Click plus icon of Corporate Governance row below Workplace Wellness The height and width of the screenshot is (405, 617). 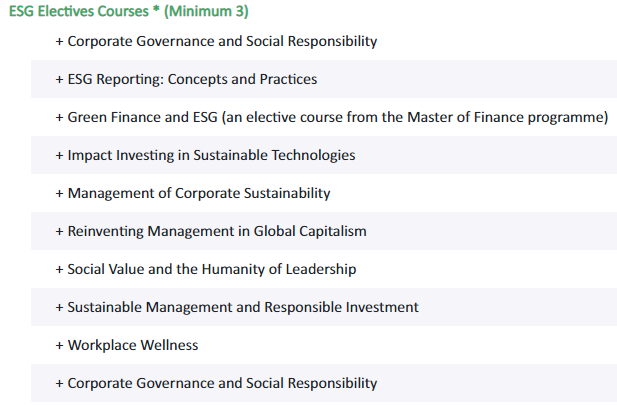pos(59,383)
